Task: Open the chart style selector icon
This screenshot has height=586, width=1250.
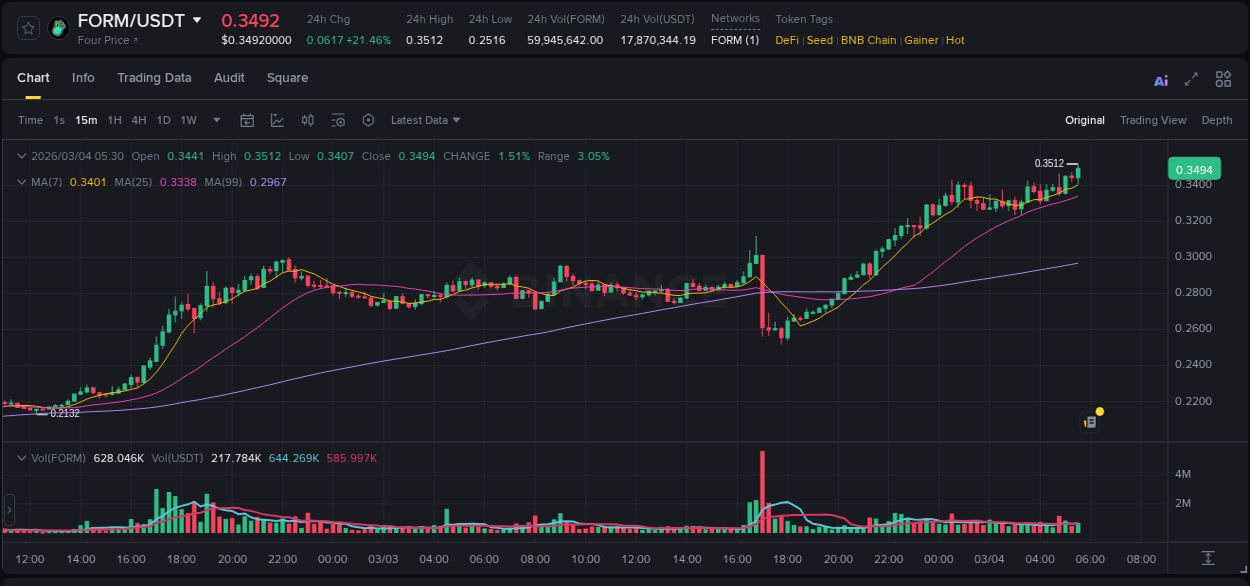Action: (276, 120)
